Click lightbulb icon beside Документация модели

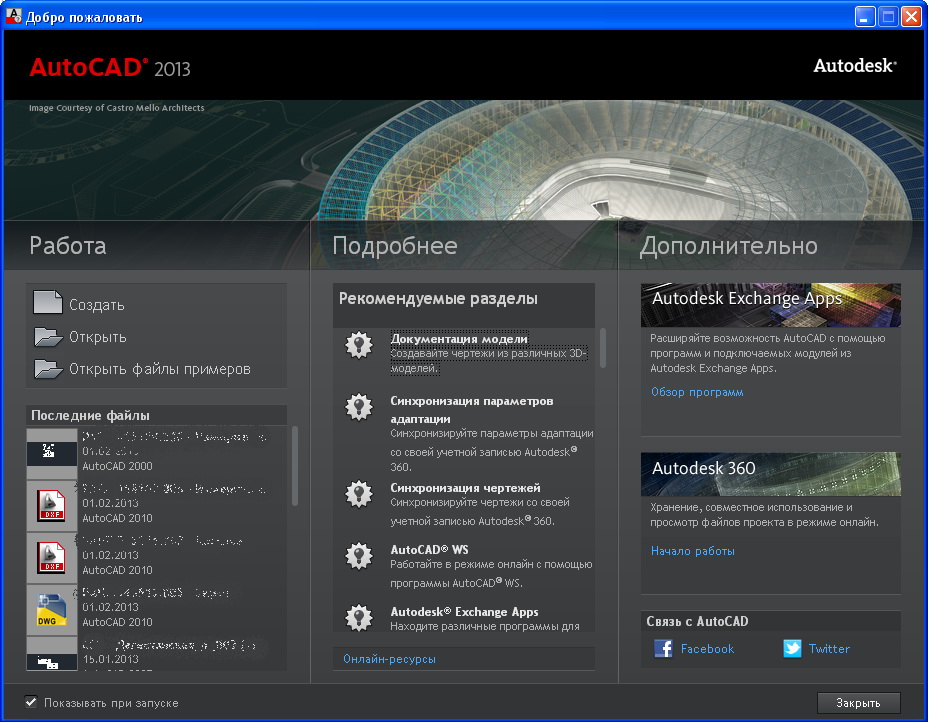tap(359, 345)
